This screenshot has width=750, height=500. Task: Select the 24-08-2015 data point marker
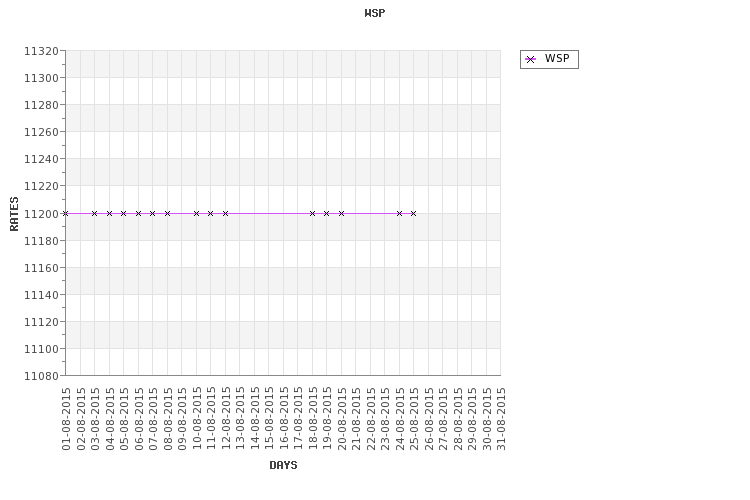399,213
